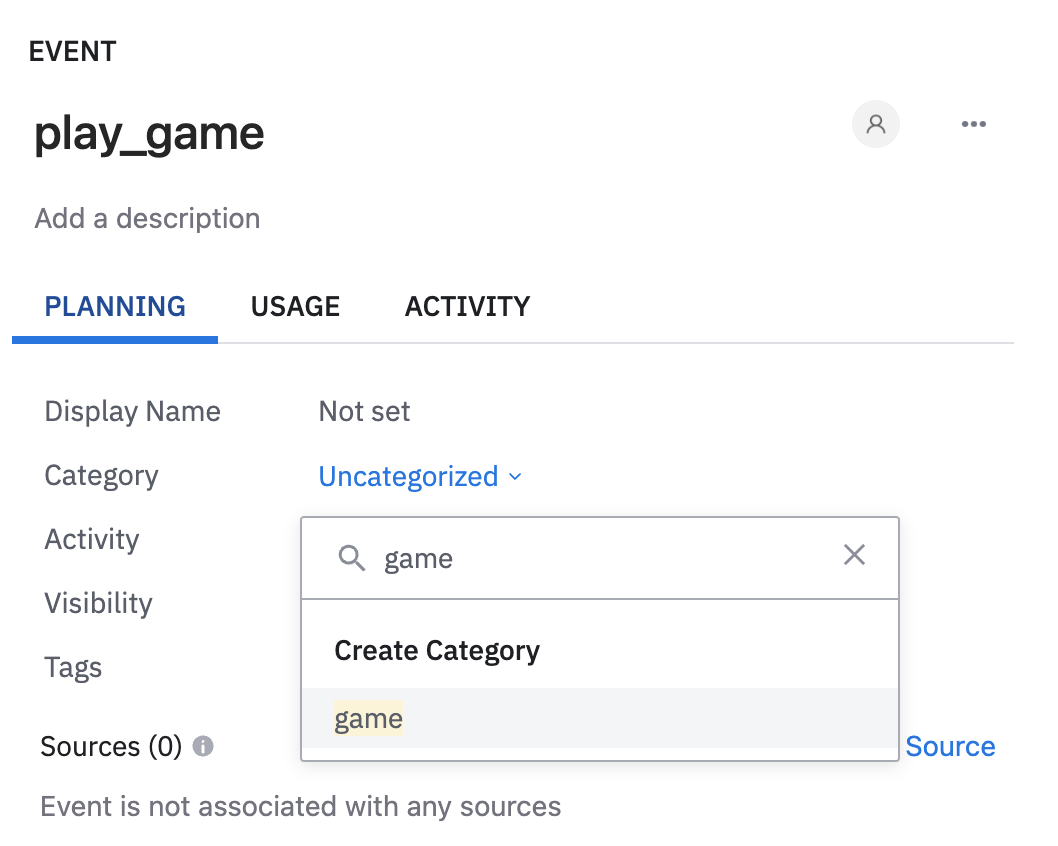Image resolution: width=1058 pixels, height=846 pixels.
Task: Click the Source link
Action: (x=949, y=746)
